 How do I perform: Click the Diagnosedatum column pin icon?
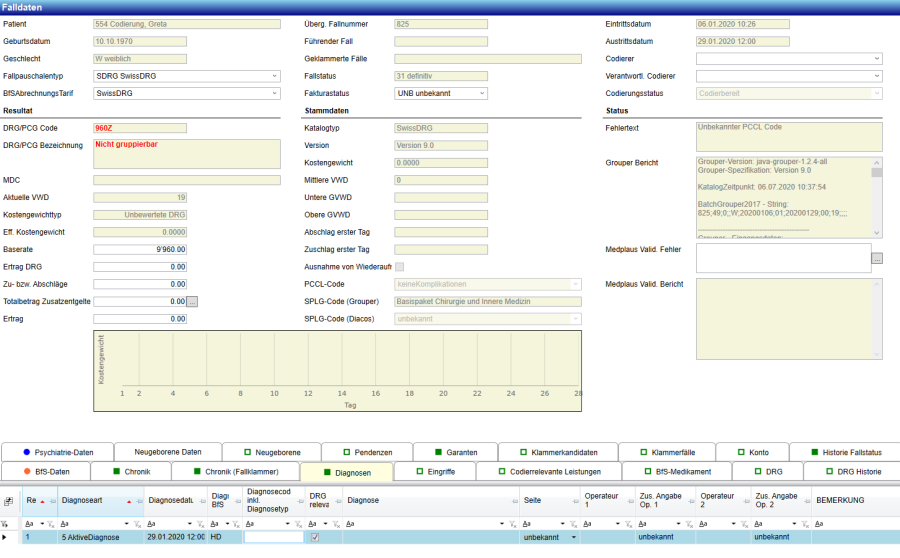point(201,501)
